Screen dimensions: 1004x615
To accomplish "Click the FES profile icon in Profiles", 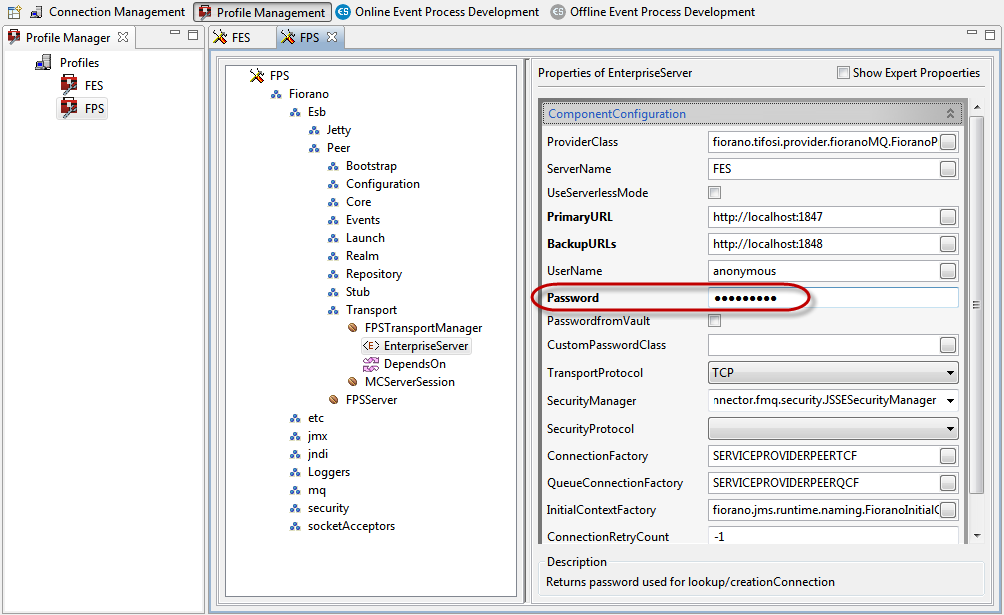I will coord(69,86).
